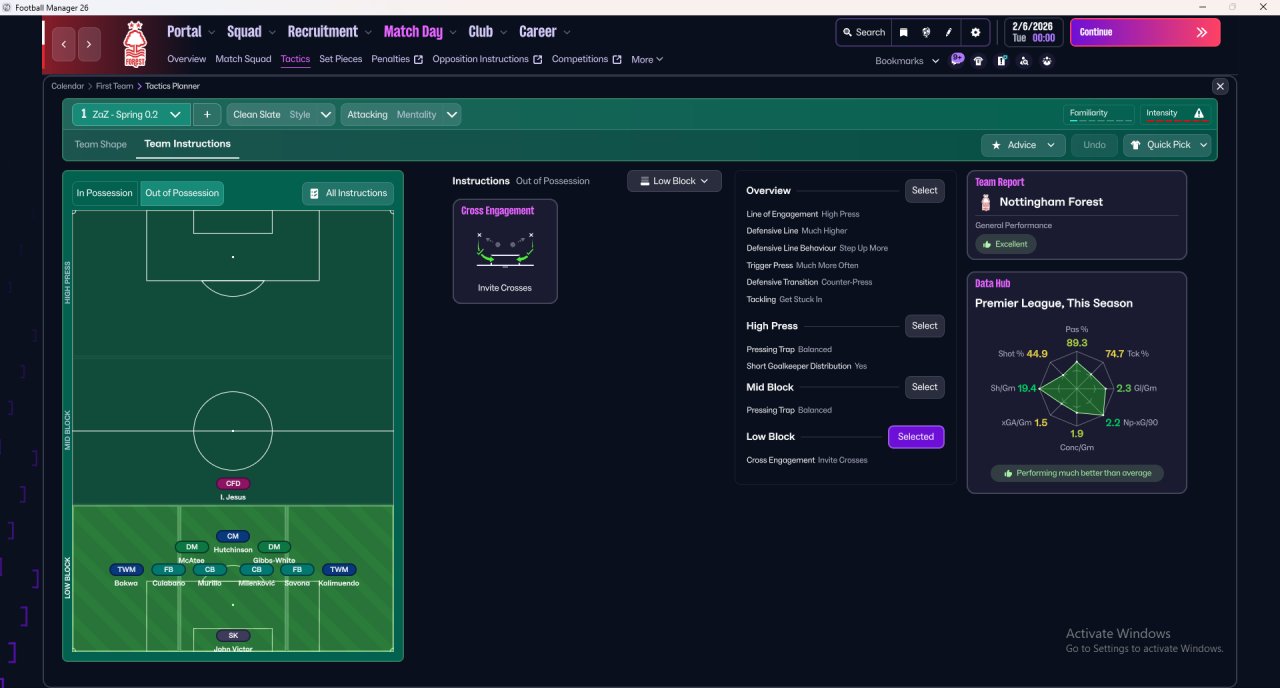Open the Squad menu dropdown
Screen dimensions: 1280x688
point(250,32)
